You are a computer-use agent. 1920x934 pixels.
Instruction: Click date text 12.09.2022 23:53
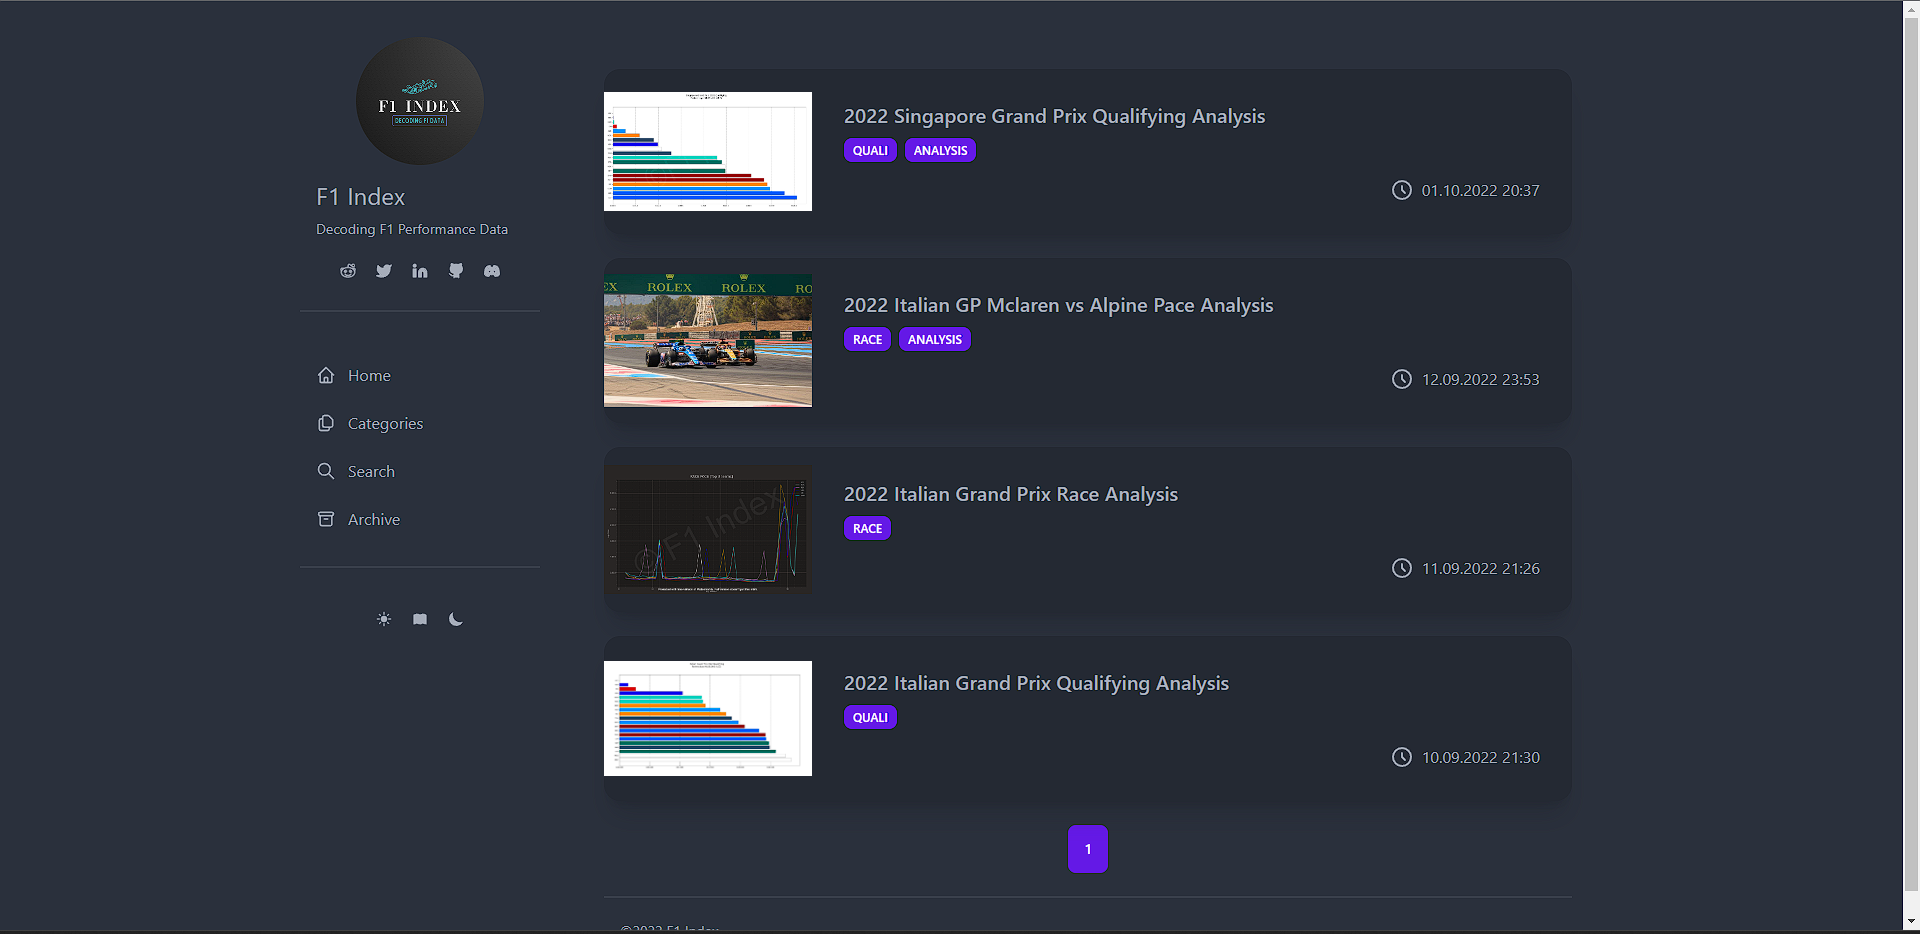click(x=1481, y=379)
